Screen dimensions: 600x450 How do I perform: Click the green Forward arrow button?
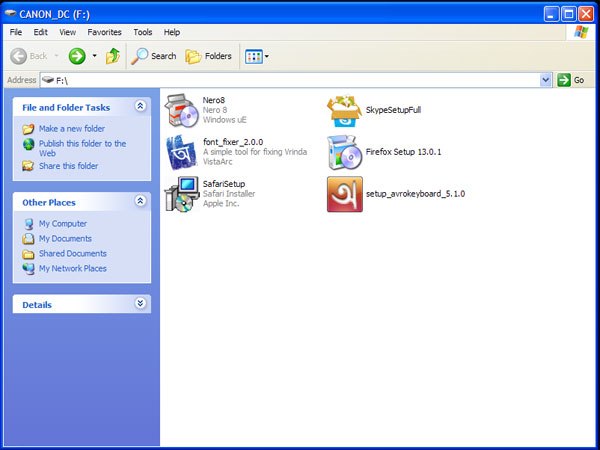click(x=77, y=56)
